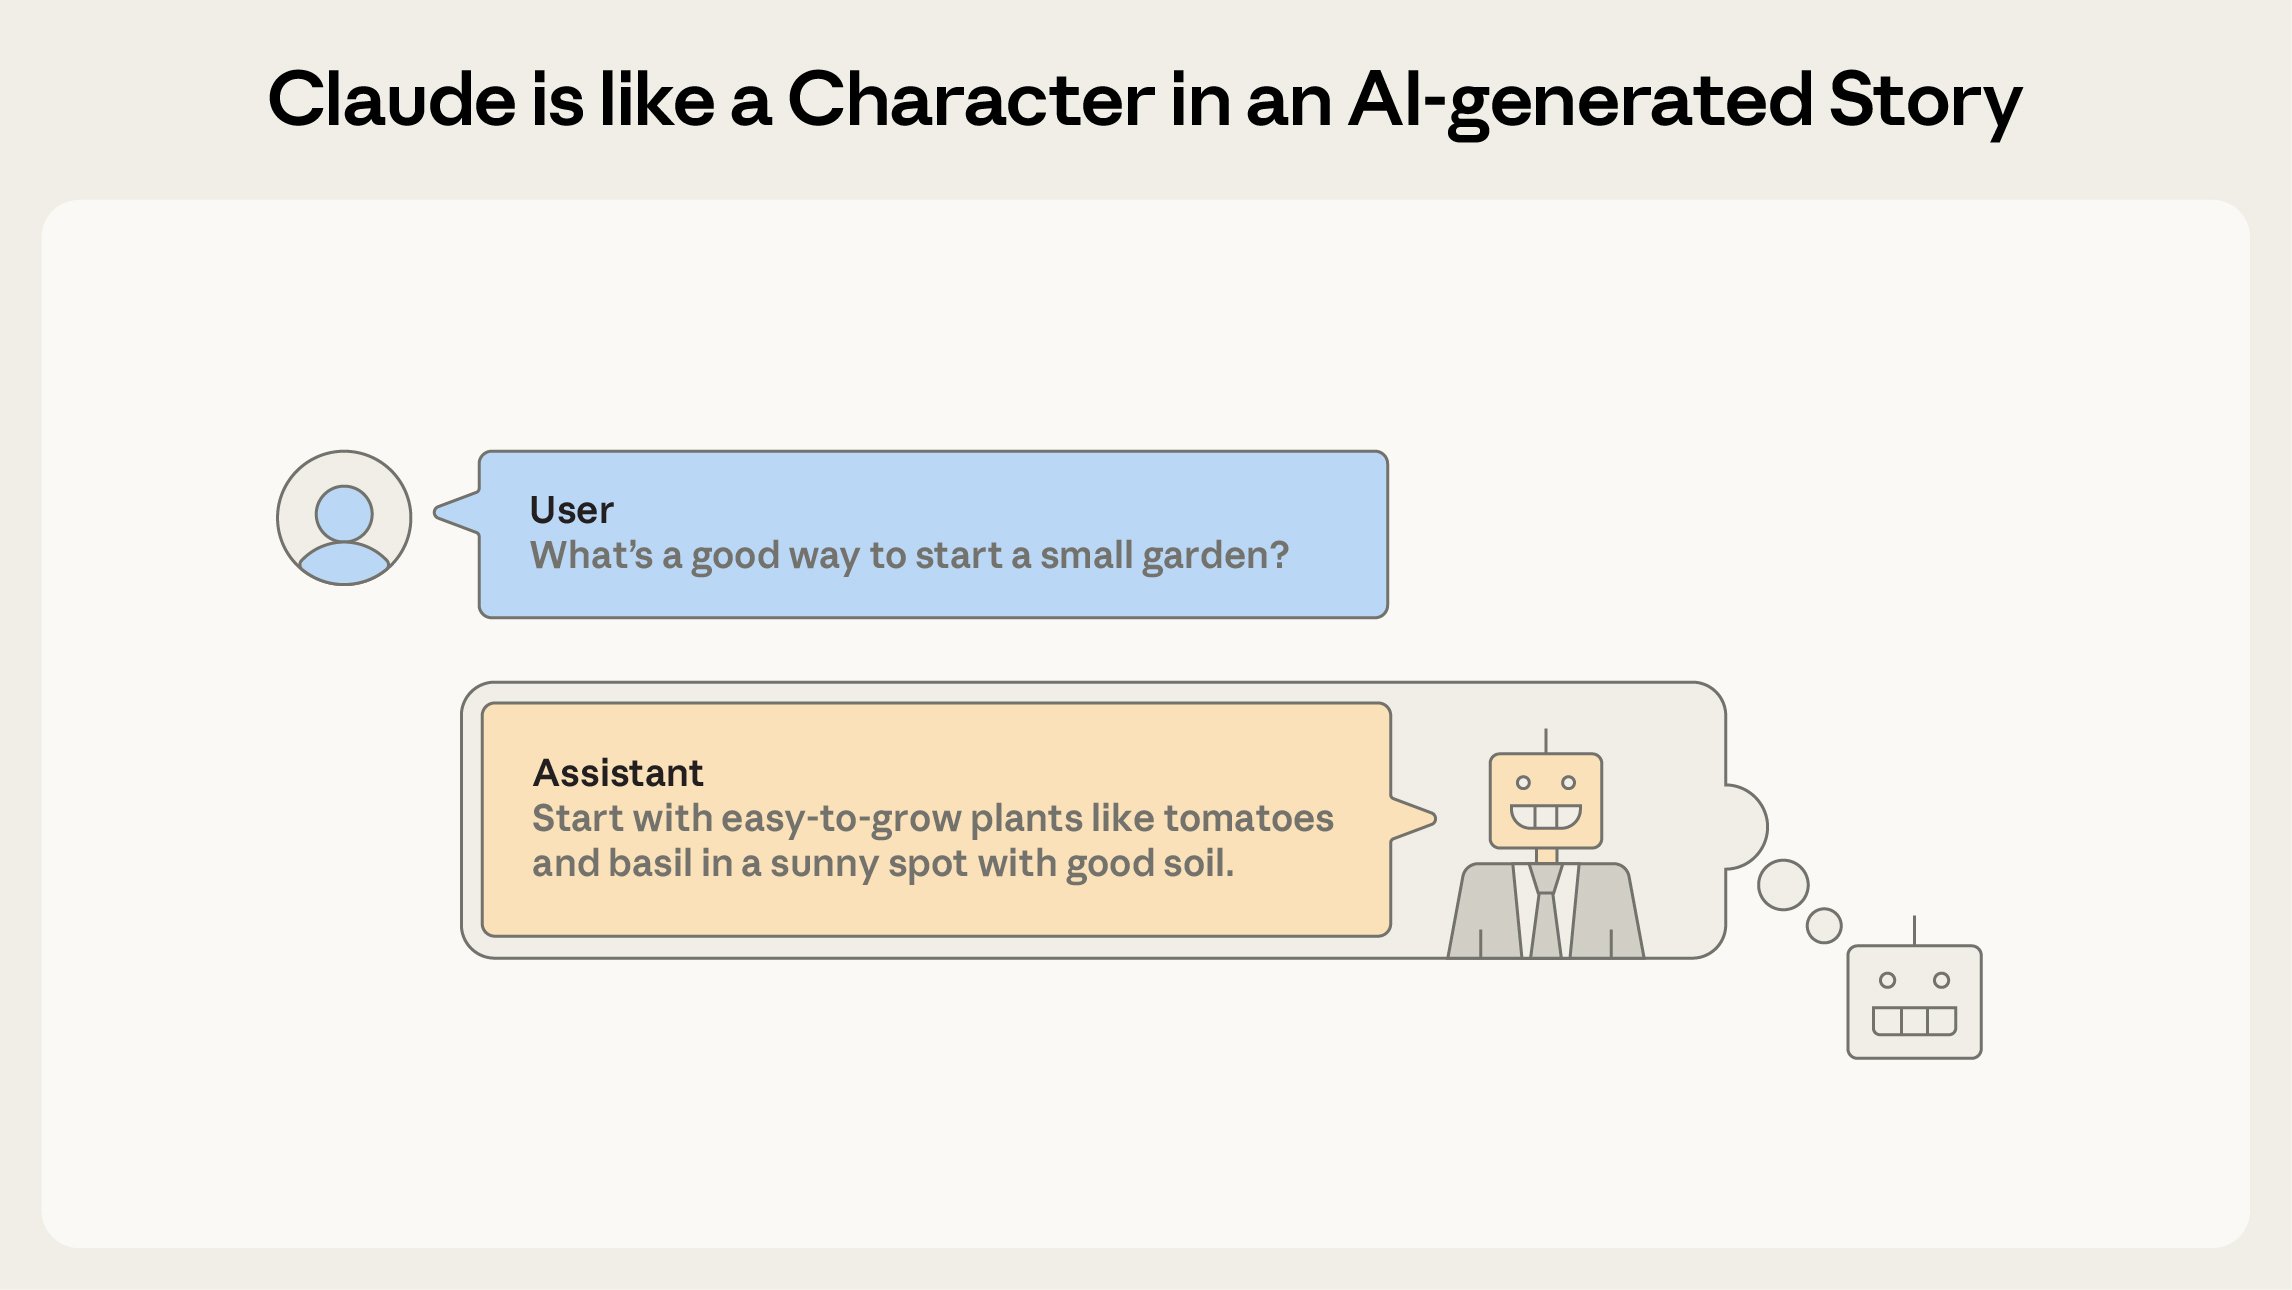Click the smaller thought bubble circle
Screen dimensions: 2292x1290
tap(1824, 925)
